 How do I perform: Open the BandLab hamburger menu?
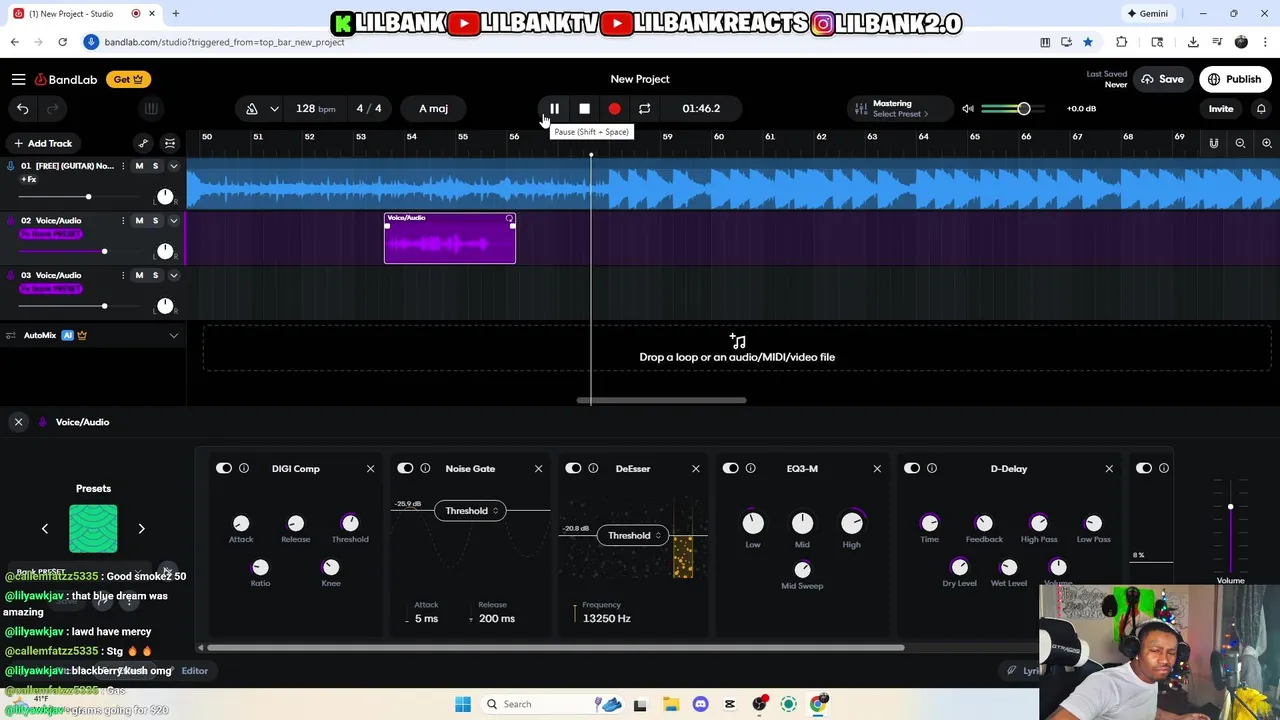[18, 79]
